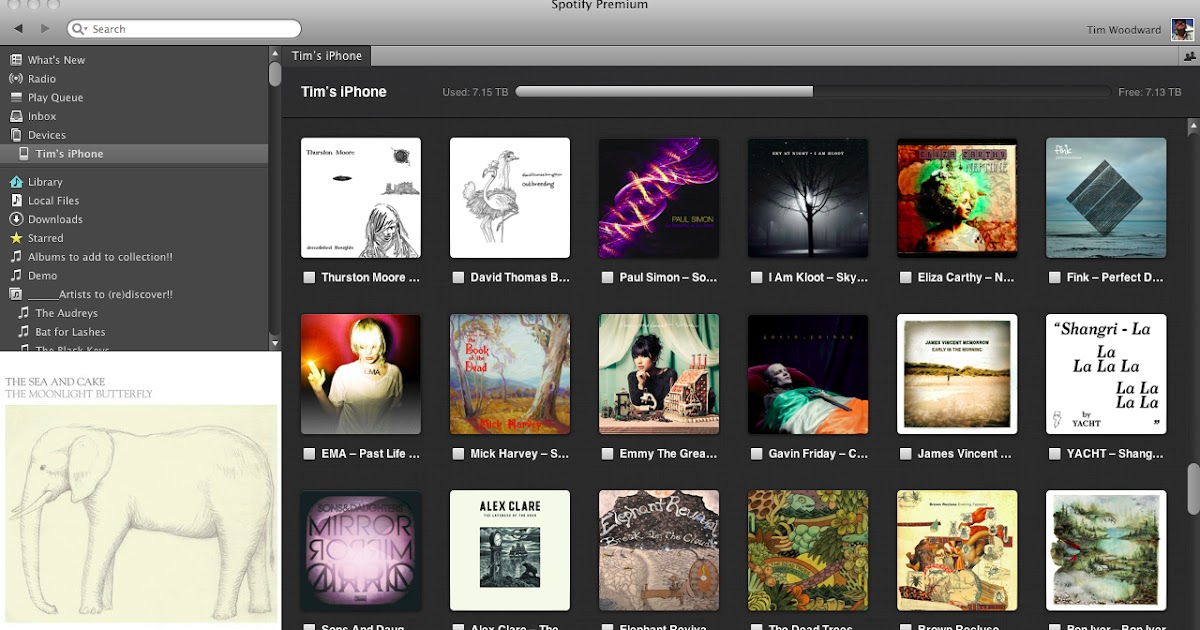The image size is (1200, 630).
Task: Open the Alex Clare album cover
Action: pyautogui.click(x=510, y=550)
